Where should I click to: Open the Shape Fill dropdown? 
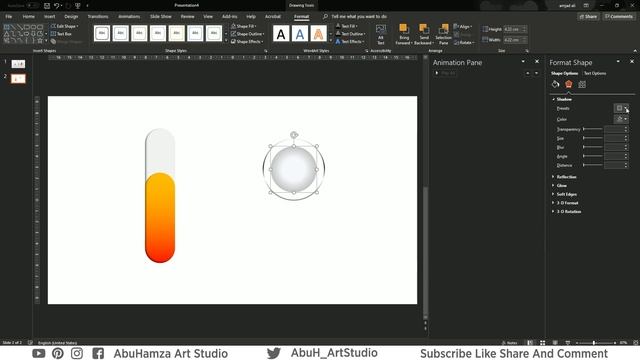244,26
